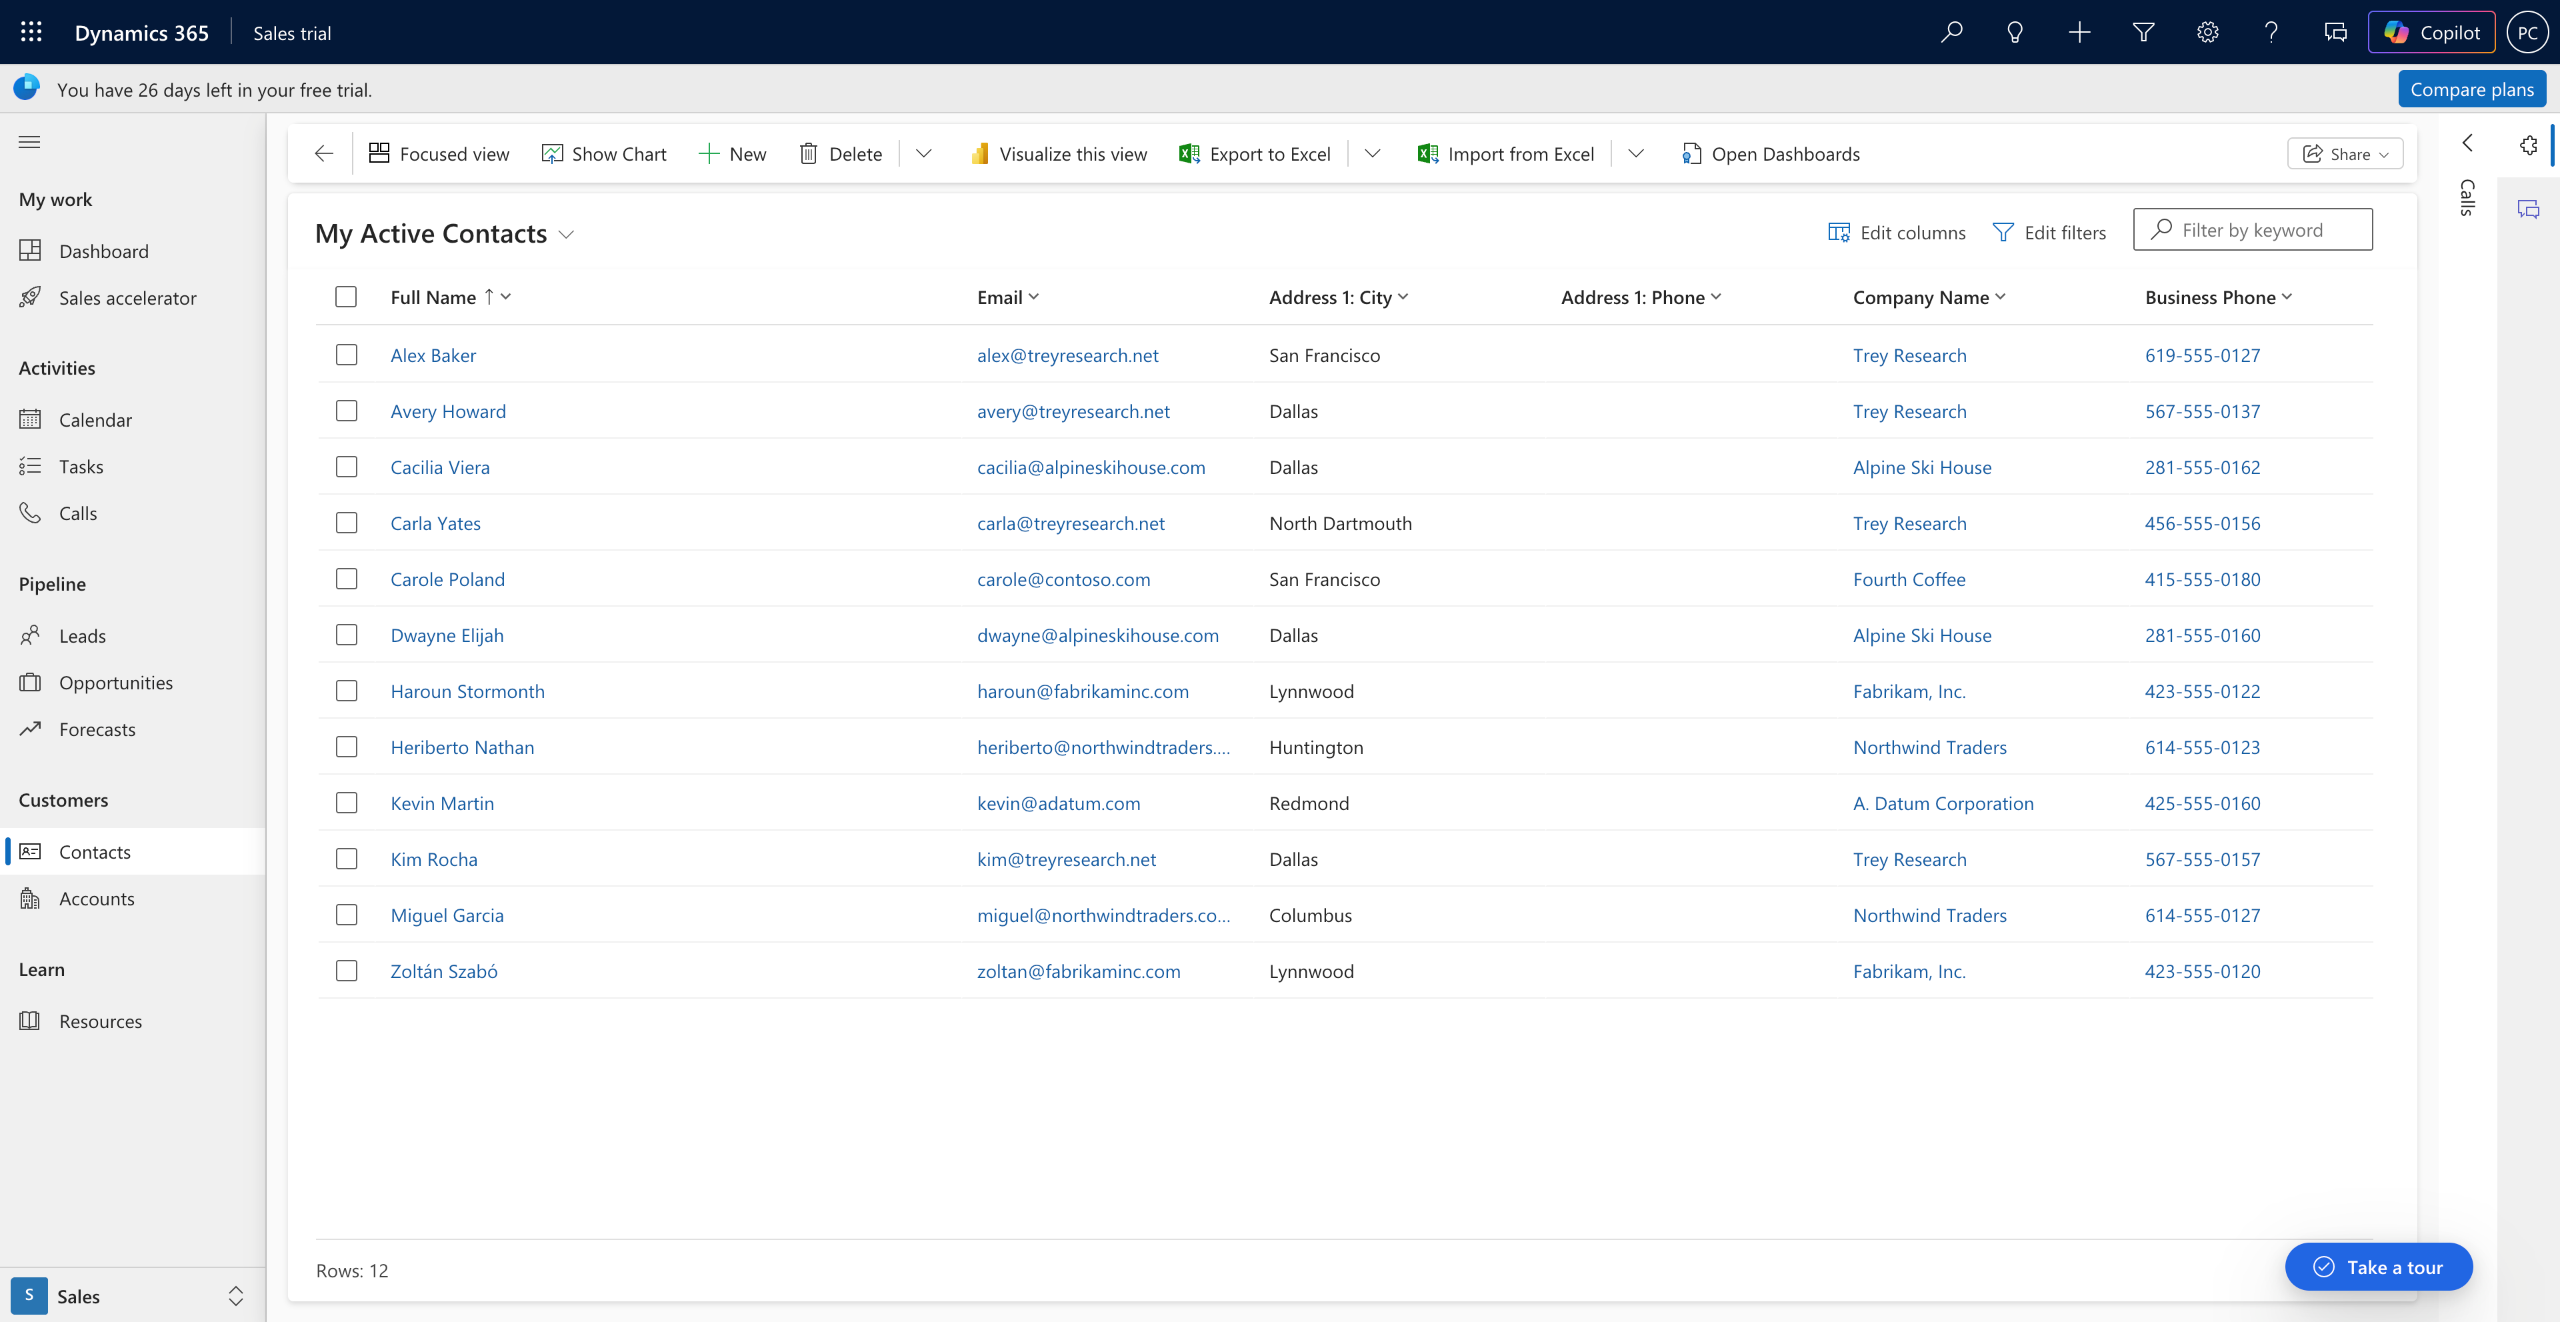Screen dimensions: 2560x1322
Task: Collapse the left navigation hamburger icon
Action: [30, 142]
